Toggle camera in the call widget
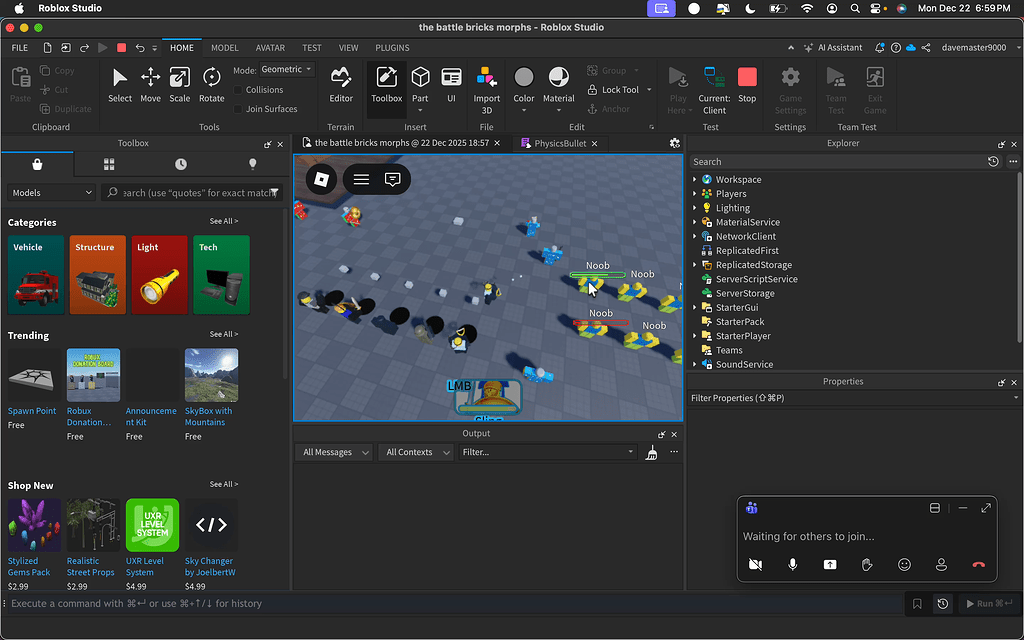This screenshot has width=1024, height=640. (755, 565)
